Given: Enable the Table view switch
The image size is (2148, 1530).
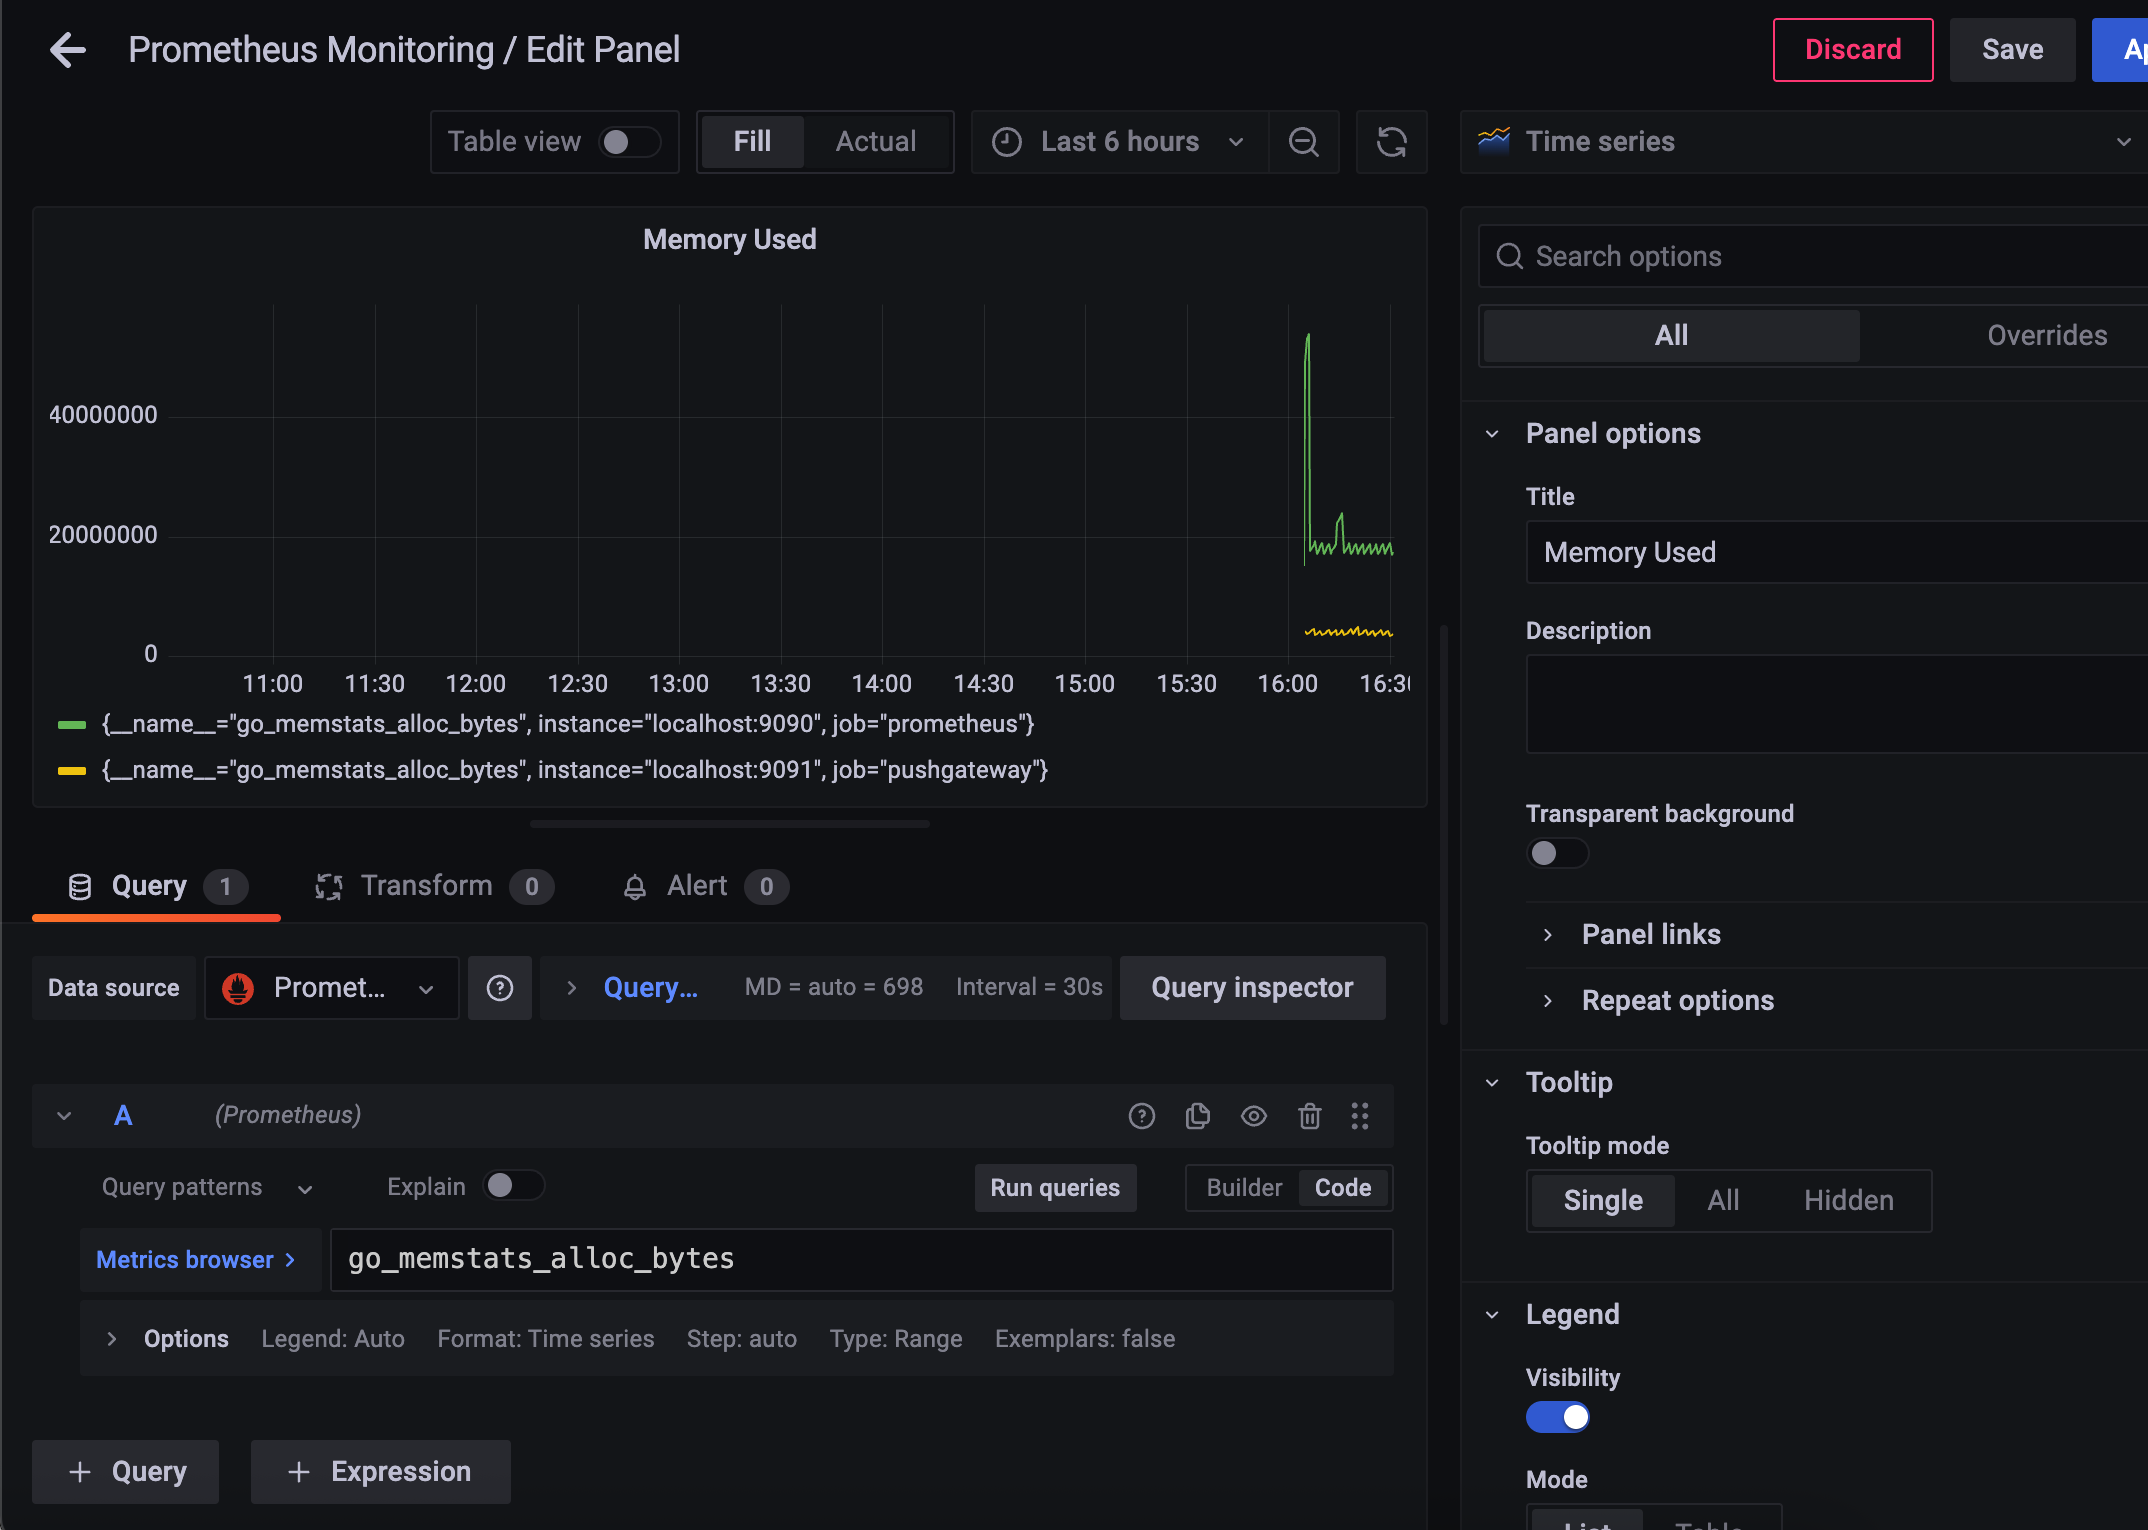Looking at the screenshot, I should tap(629, 142).
